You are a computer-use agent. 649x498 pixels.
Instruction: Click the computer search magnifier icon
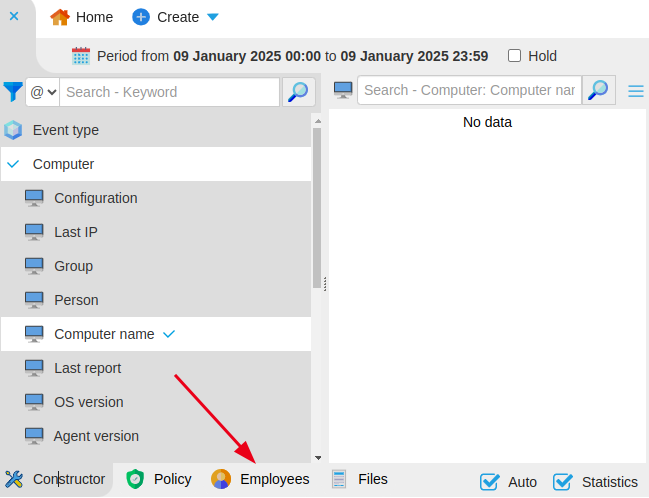click(598, 90)
